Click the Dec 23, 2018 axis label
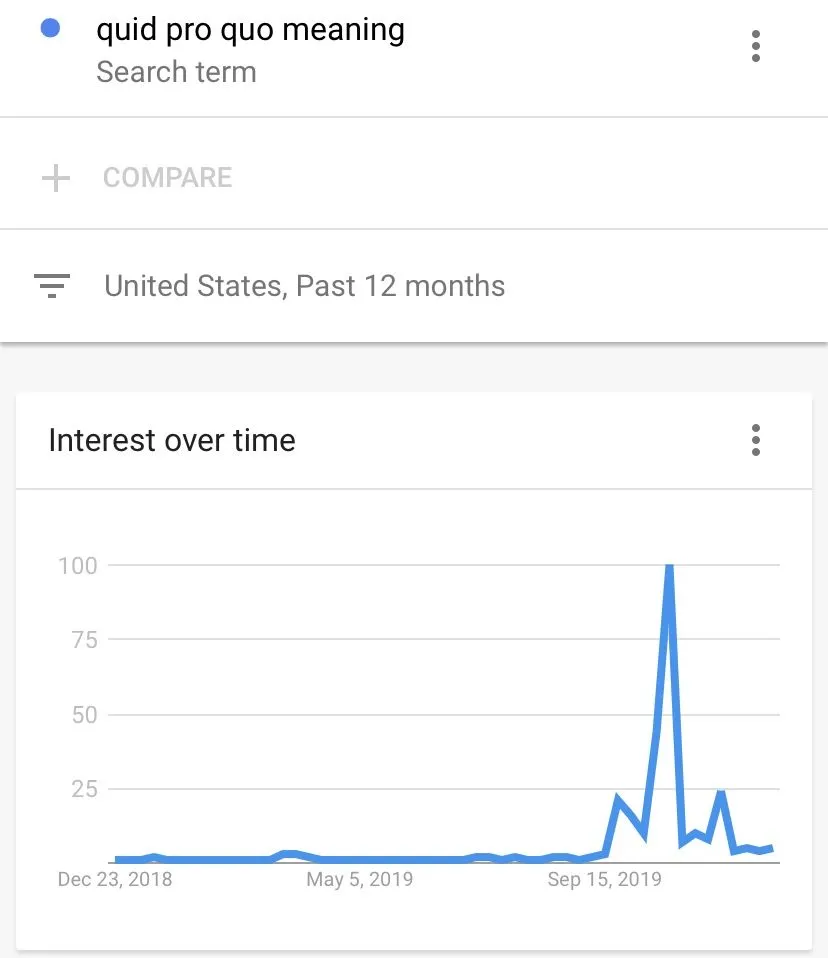Image resolution: width=828 pixels, height=958 pixels. [115, 880]
